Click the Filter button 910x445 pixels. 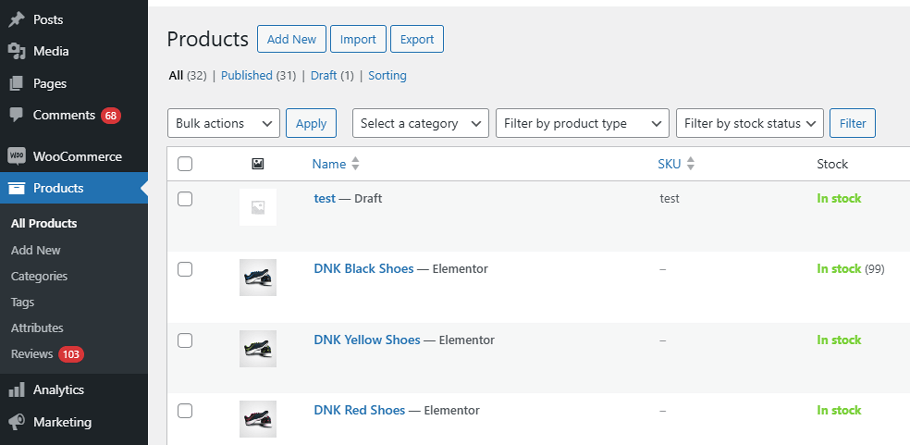point(853,123)
